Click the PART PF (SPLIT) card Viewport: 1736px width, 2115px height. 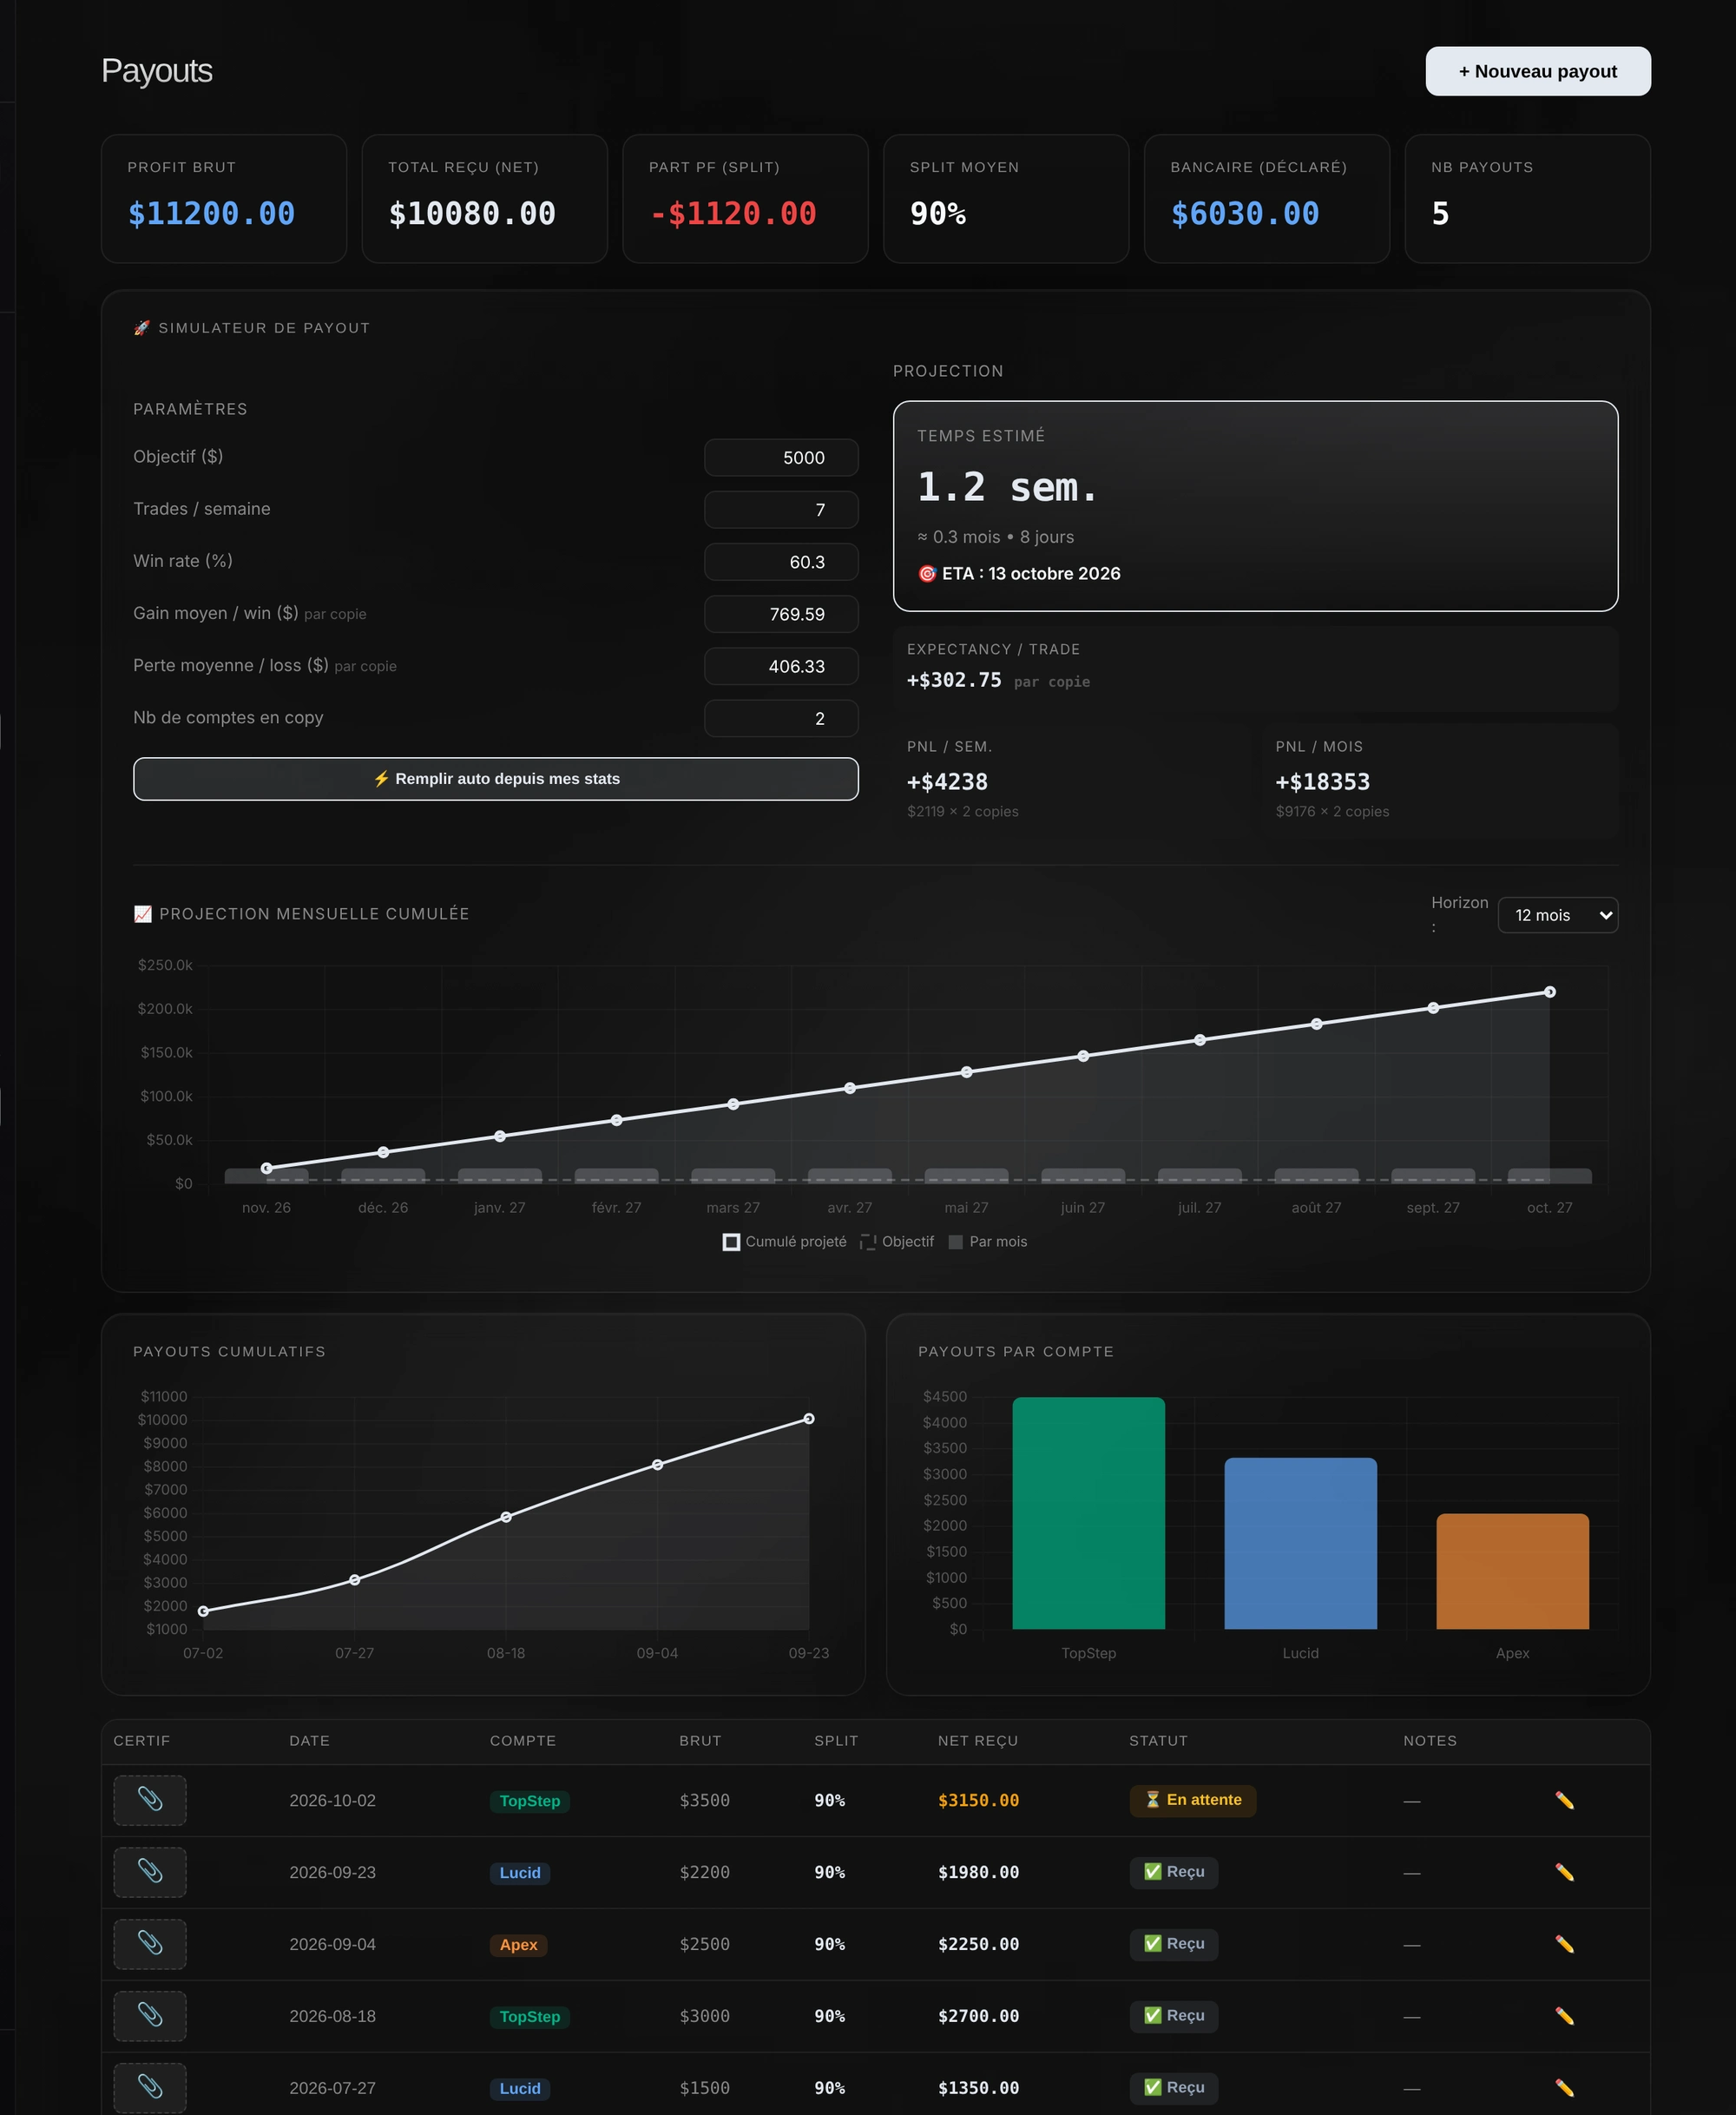point(745,199)
